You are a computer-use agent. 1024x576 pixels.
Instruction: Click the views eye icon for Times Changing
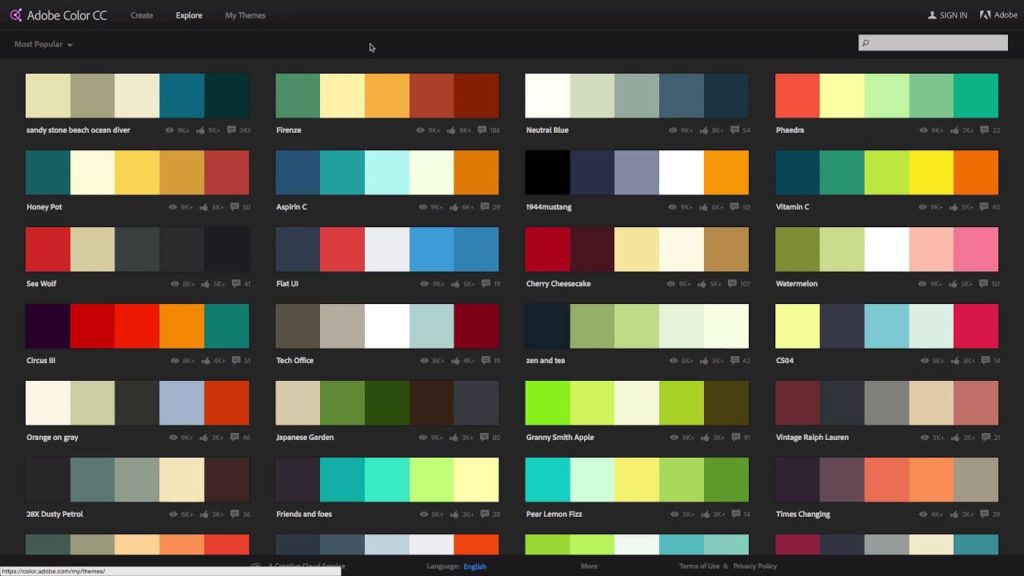click(923, 515)
